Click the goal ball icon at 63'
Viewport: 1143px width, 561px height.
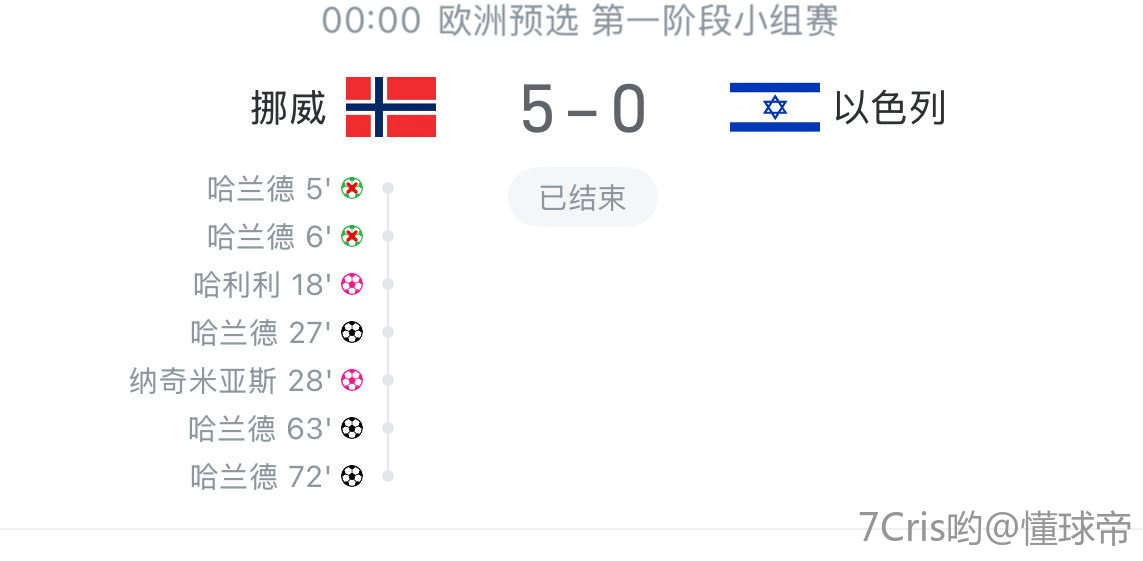click(x=351, y=428)
